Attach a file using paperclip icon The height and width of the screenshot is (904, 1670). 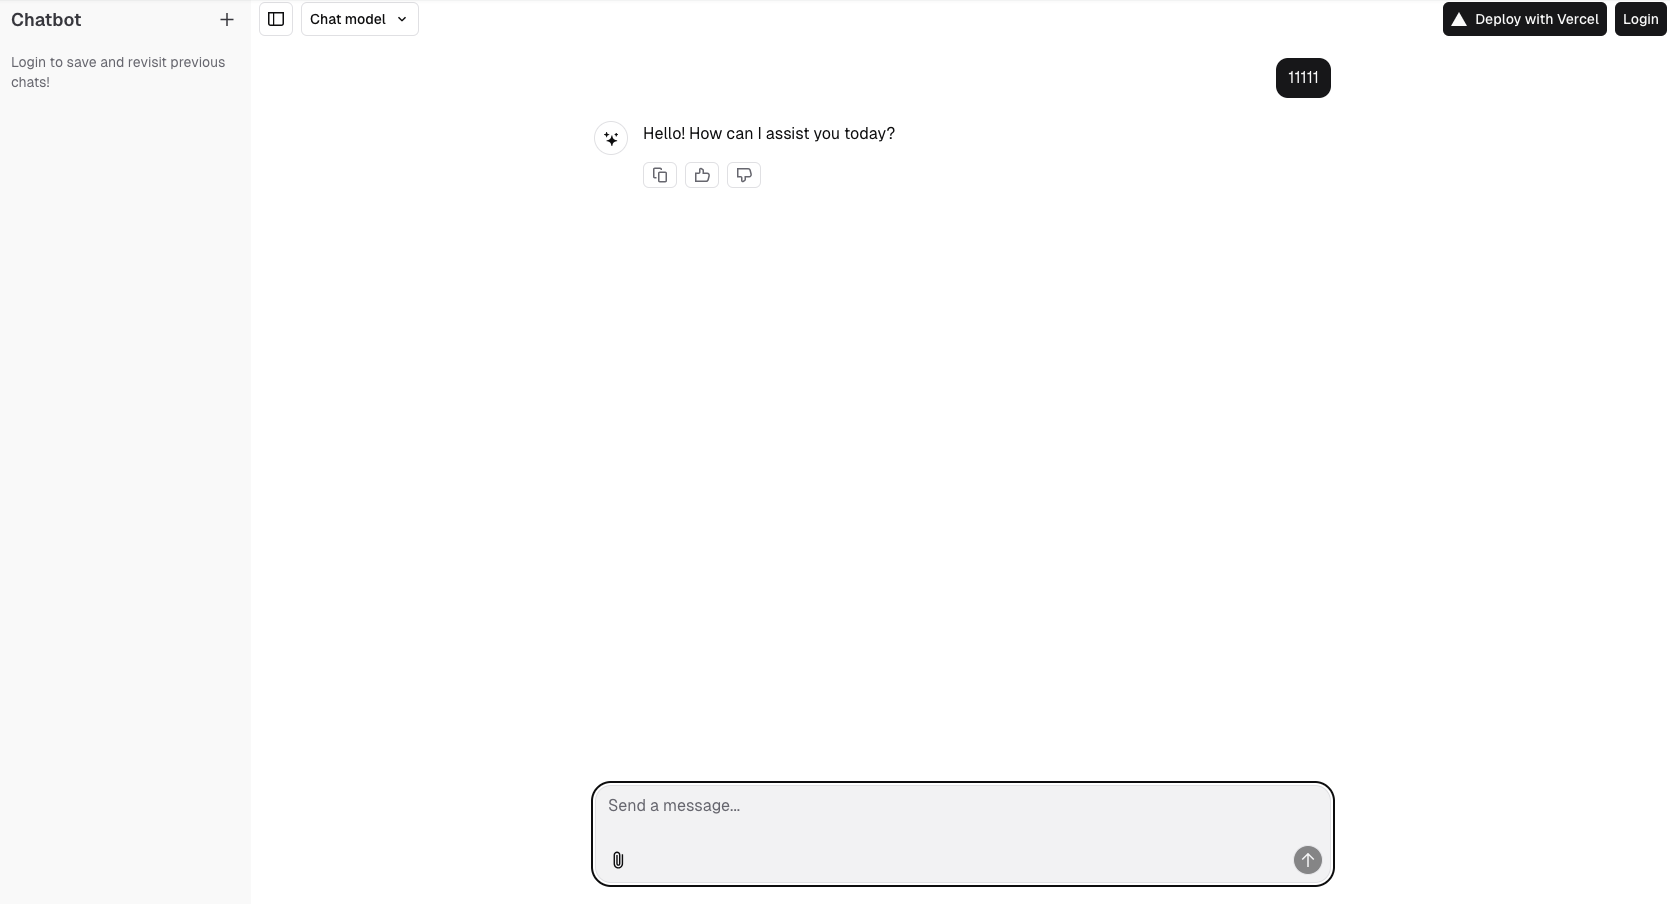pos(618,860)
